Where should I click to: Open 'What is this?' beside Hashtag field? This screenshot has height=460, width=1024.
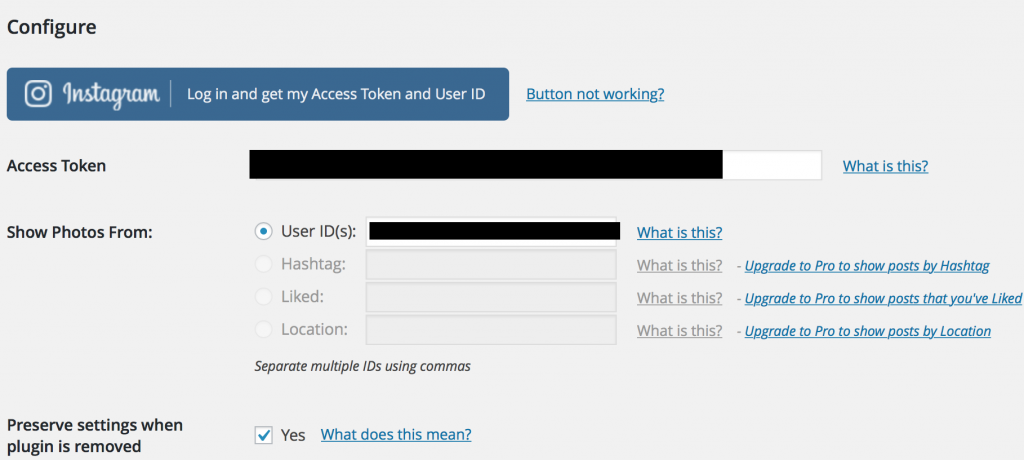point(679,265)
